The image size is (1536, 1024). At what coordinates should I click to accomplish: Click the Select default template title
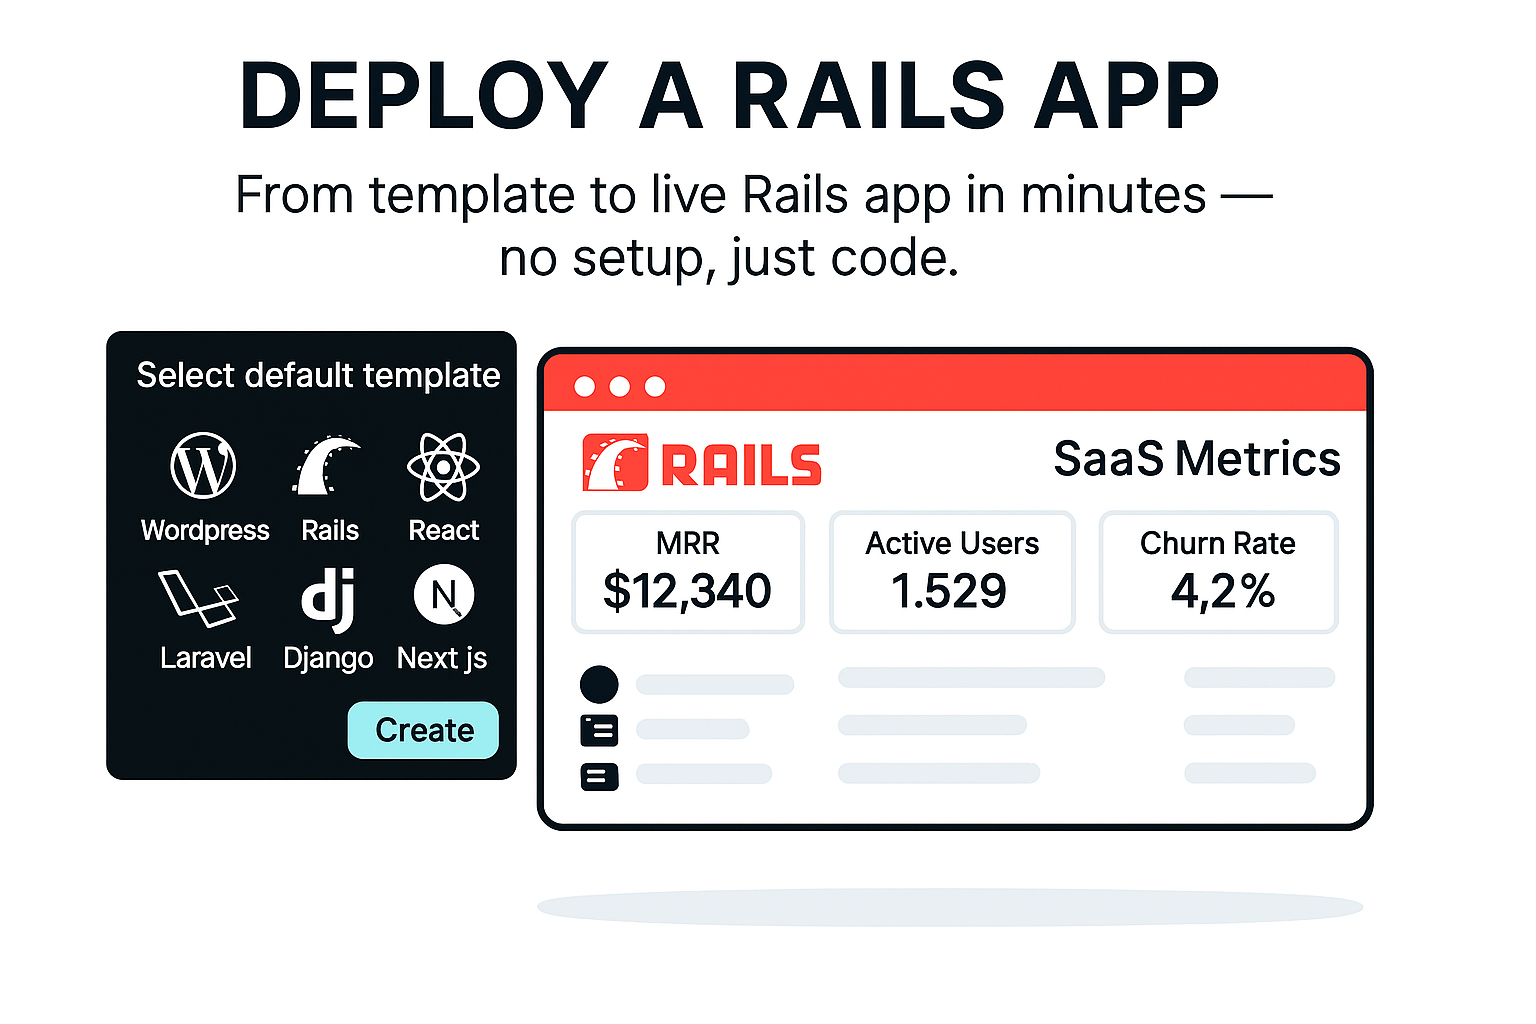tap(318, 376)
